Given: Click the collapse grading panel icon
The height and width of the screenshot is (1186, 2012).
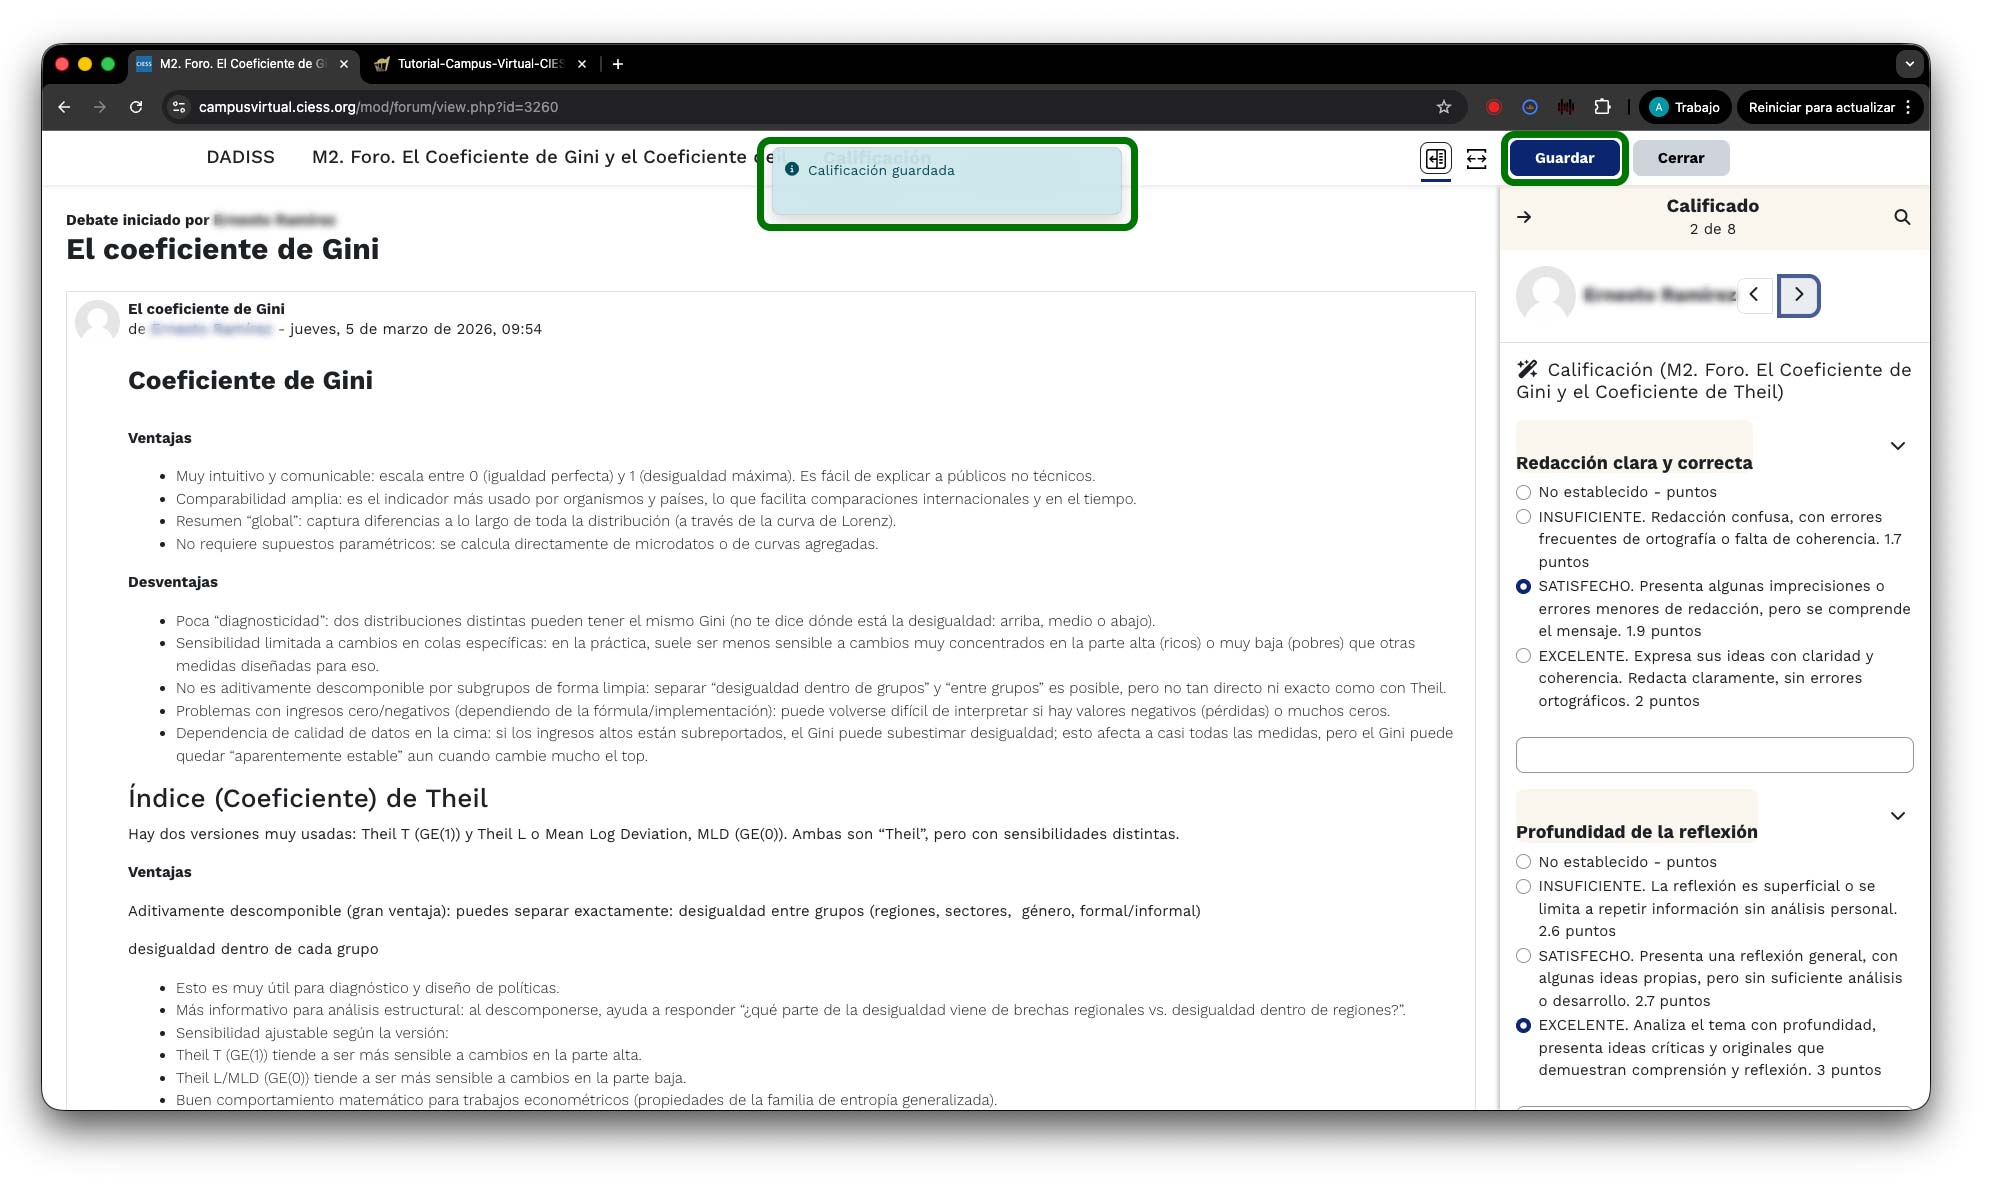Looking at the screenshot, I should point(1435,158).
